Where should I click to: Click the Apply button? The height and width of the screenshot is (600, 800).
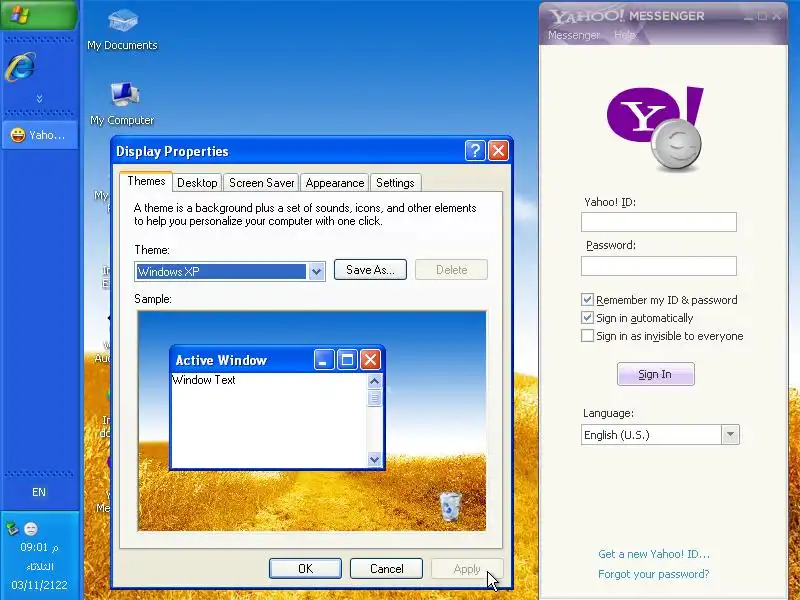click(x=467, y=568)
